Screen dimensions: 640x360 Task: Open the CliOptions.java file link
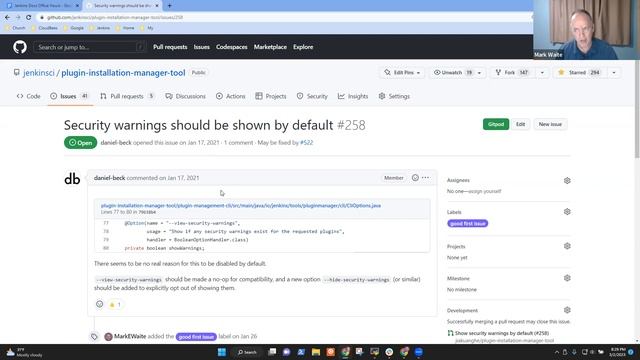(x=241, y=205)
